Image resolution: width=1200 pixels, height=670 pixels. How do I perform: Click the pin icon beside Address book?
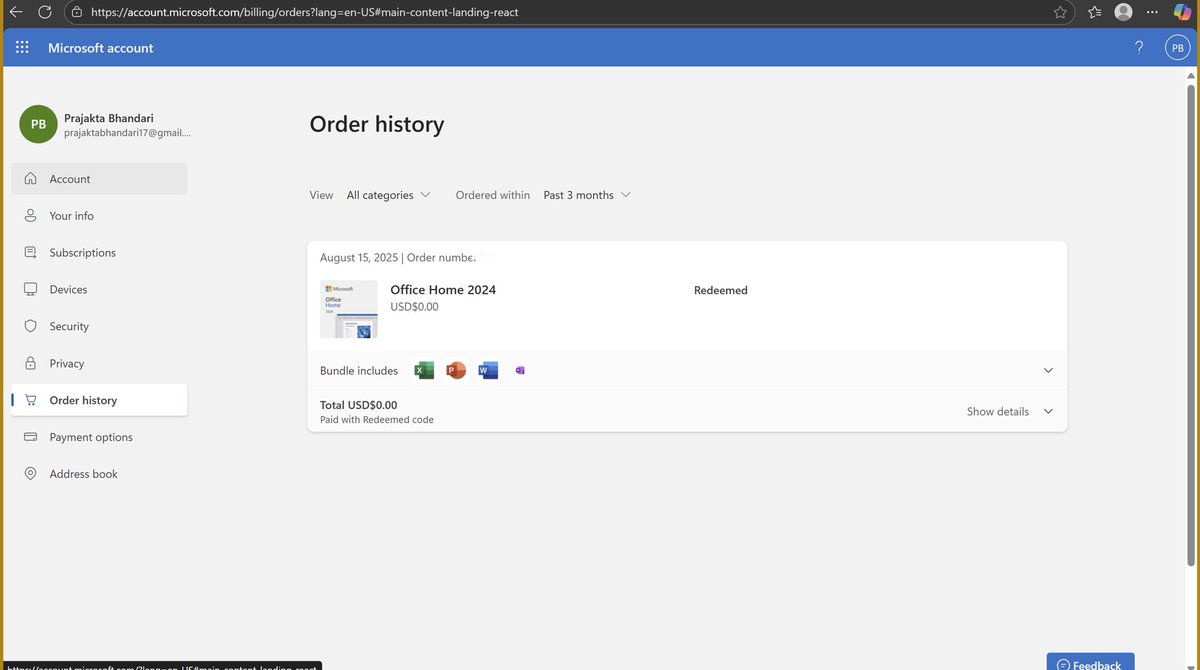pyautogui.click(x=30, y=474)
